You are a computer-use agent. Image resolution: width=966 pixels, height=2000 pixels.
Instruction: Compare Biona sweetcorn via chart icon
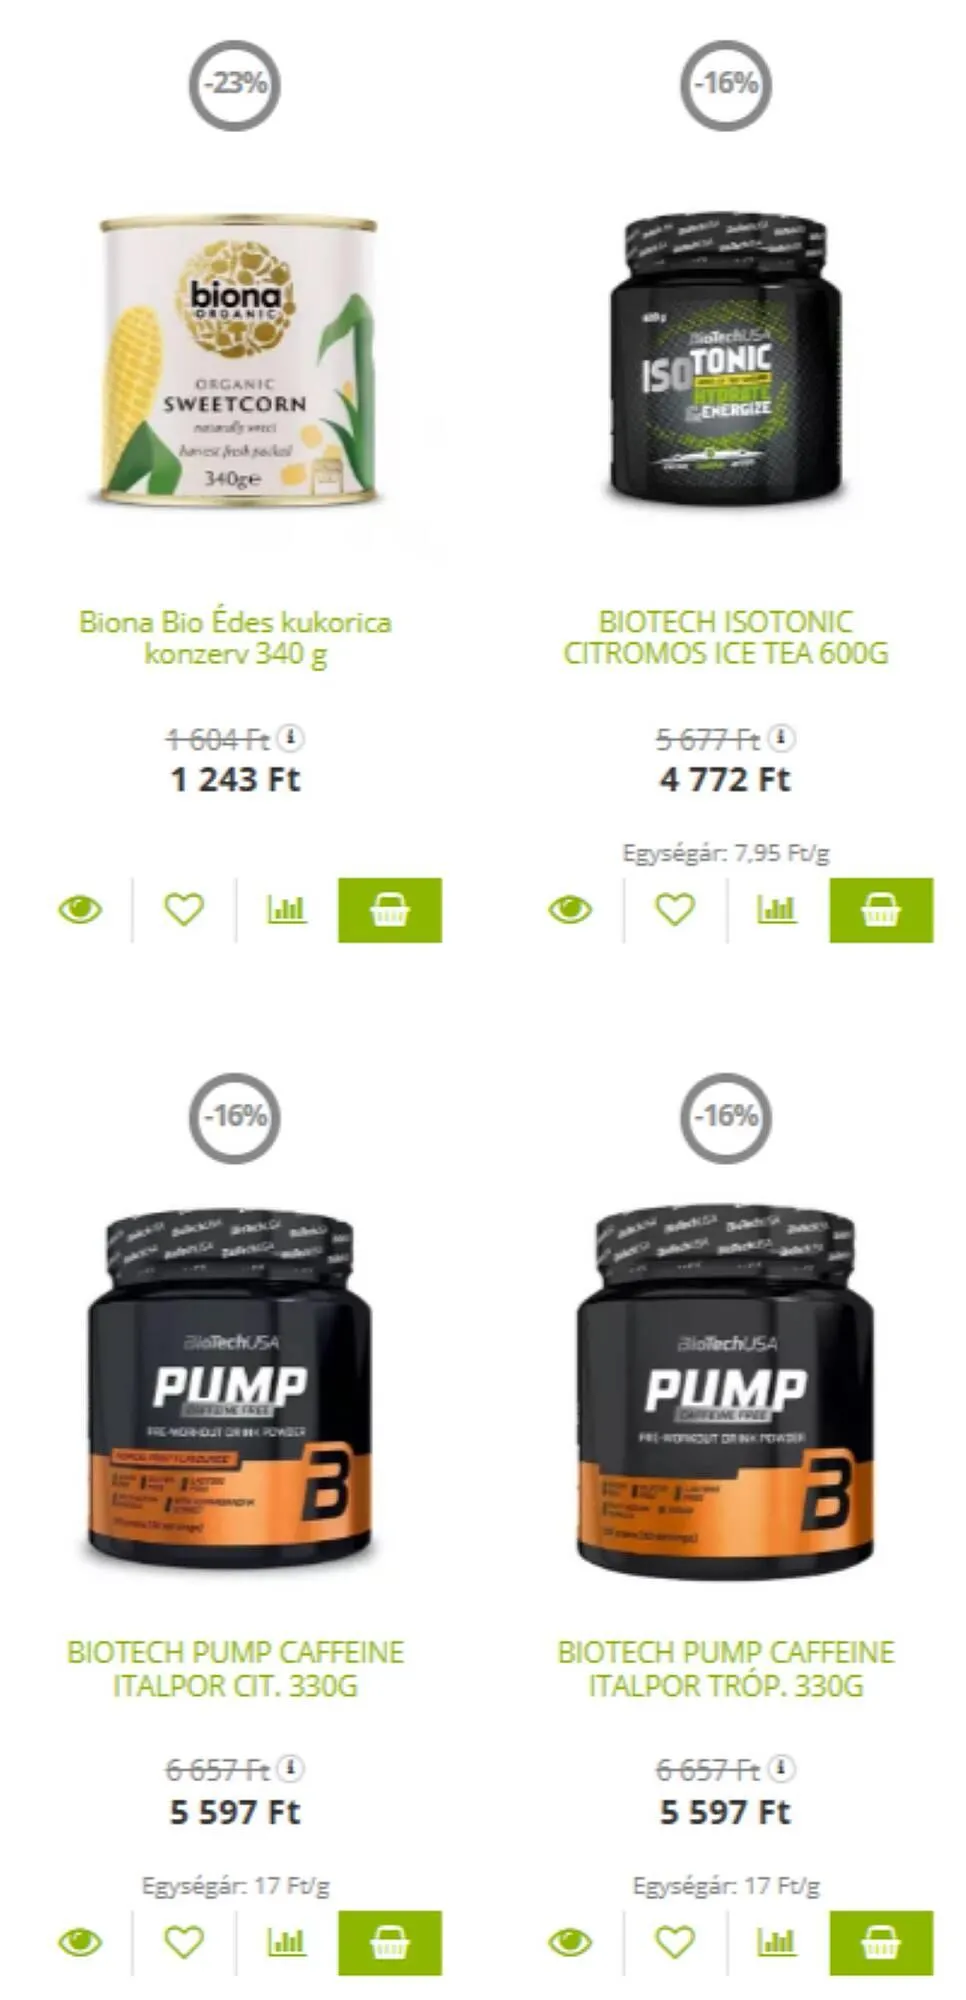pos(286,910)
